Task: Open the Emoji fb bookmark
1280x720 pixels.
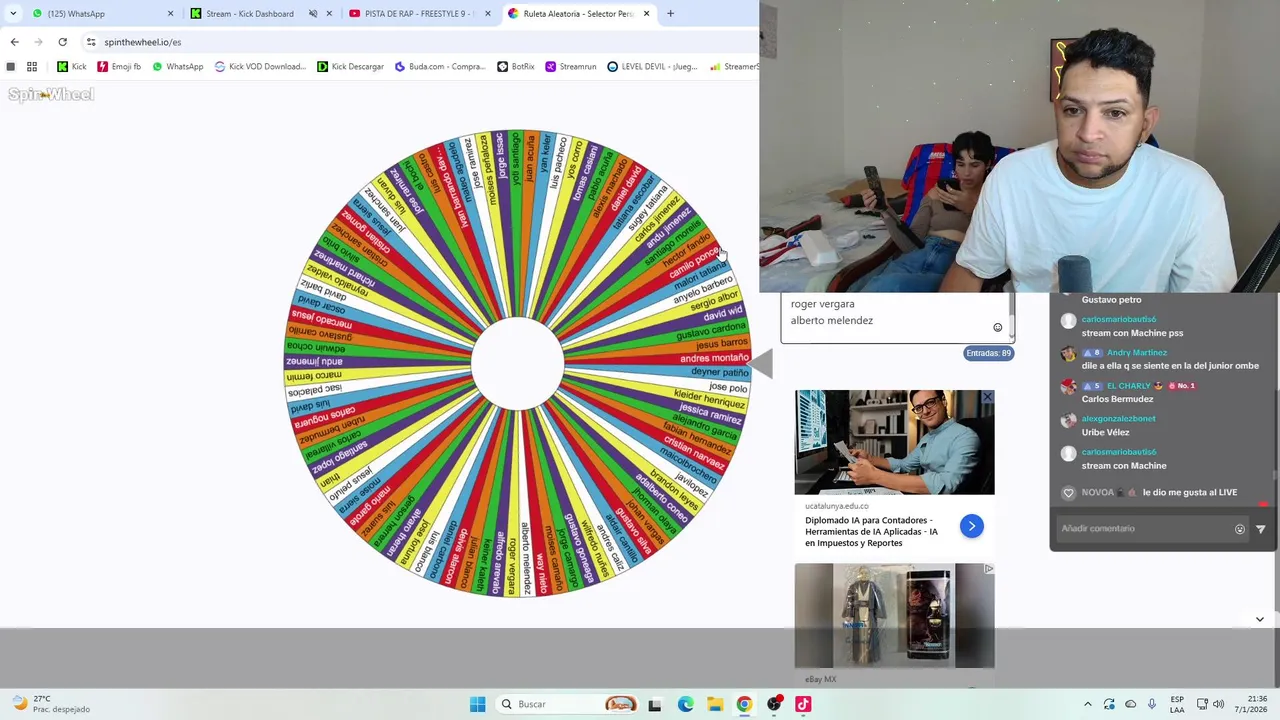Action: coord(118,67)
